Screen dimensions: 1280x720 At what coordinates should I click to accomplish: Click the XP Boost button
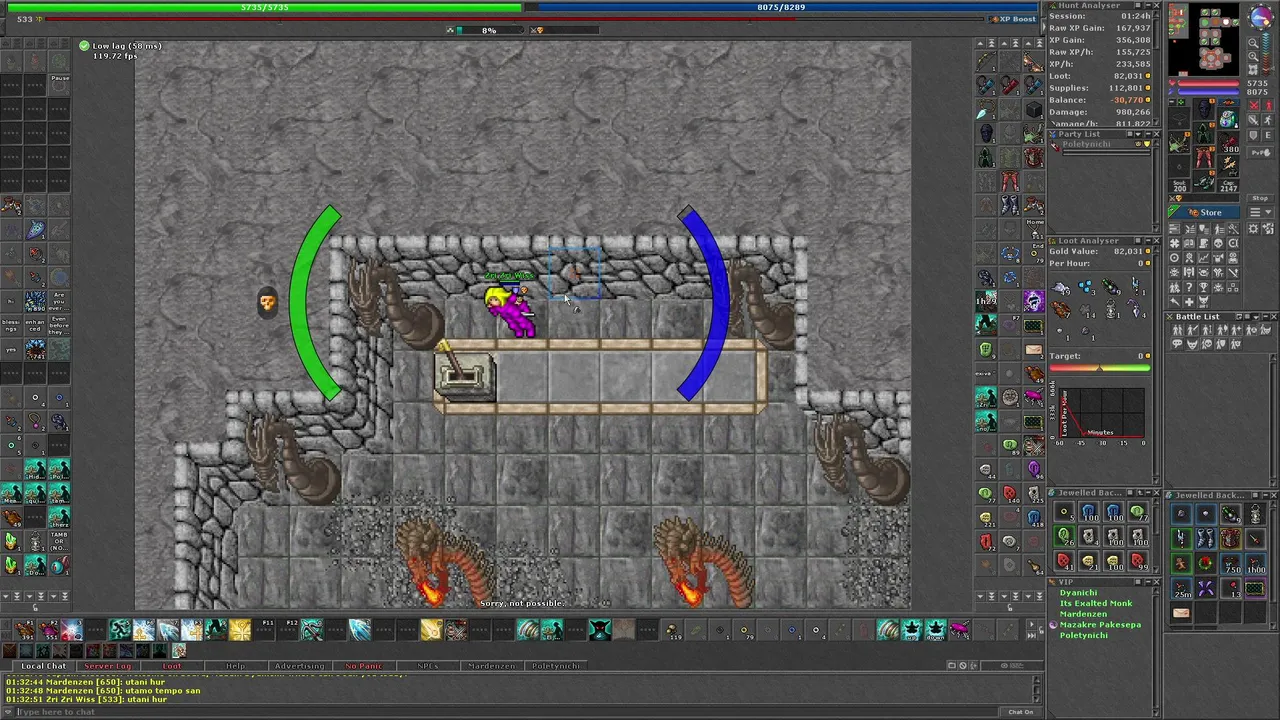click(x=1015, y=19)
